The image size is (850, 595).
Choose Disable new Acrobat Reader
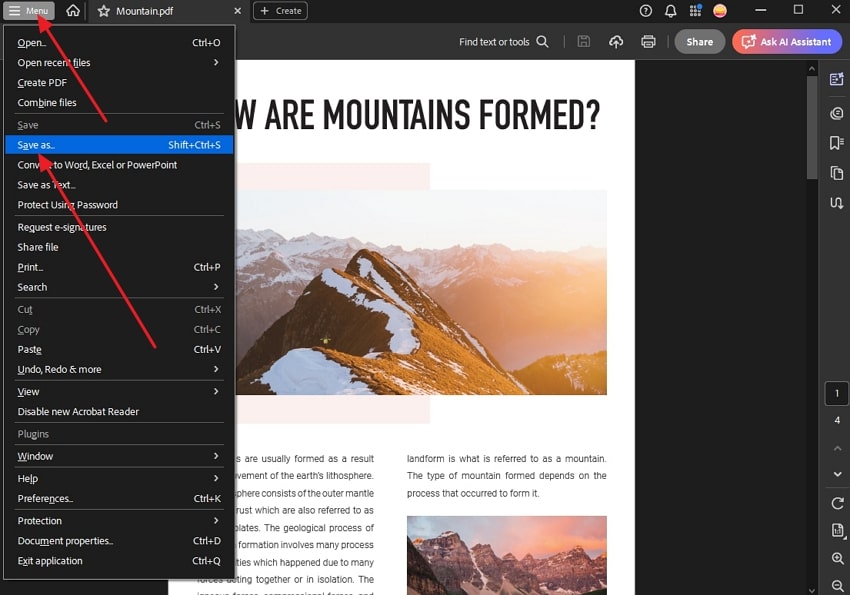tap(119, 412)
